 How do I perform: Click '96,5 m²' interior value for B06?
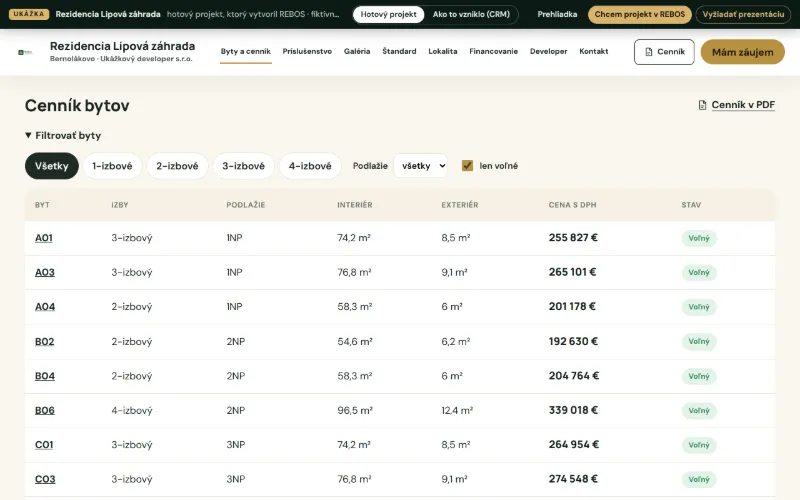pyautogui.click(x=355, y=411)
